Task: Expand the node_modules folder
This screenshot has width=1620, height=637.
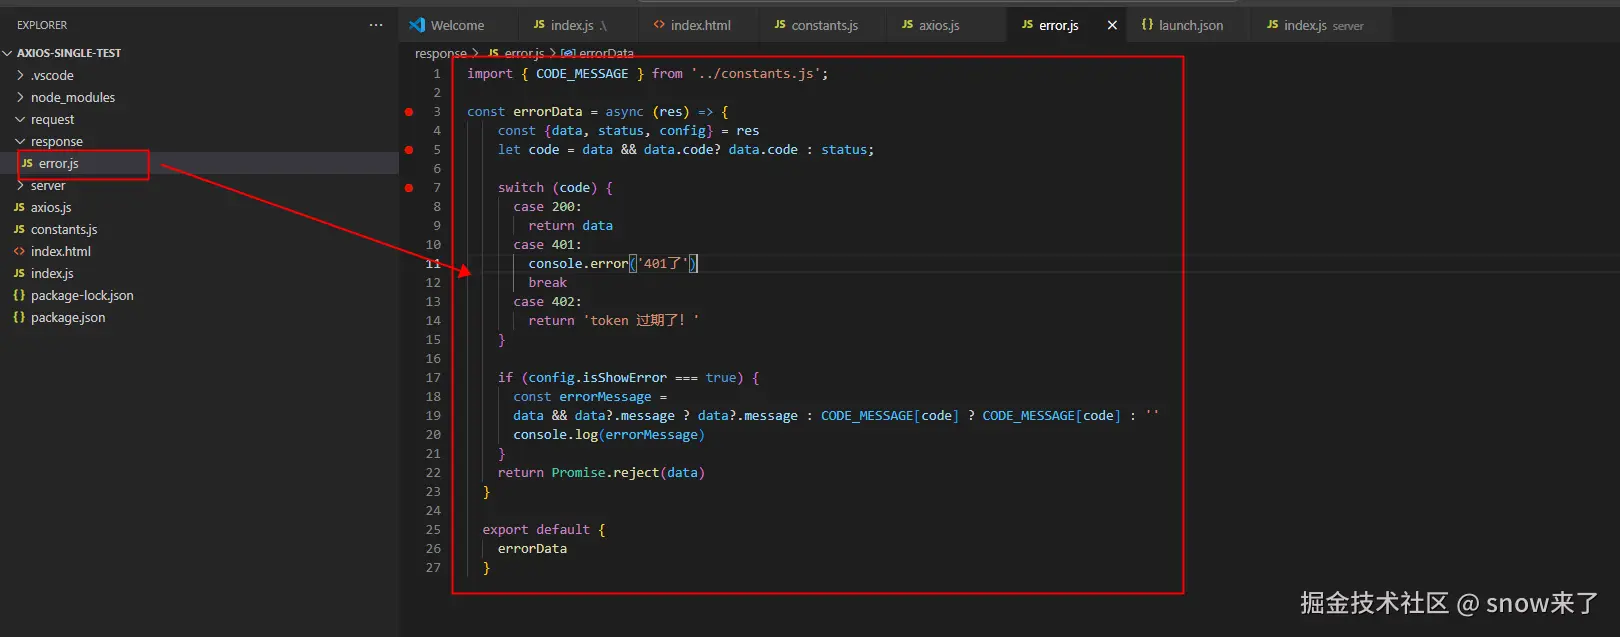Action: click(72, 97)
